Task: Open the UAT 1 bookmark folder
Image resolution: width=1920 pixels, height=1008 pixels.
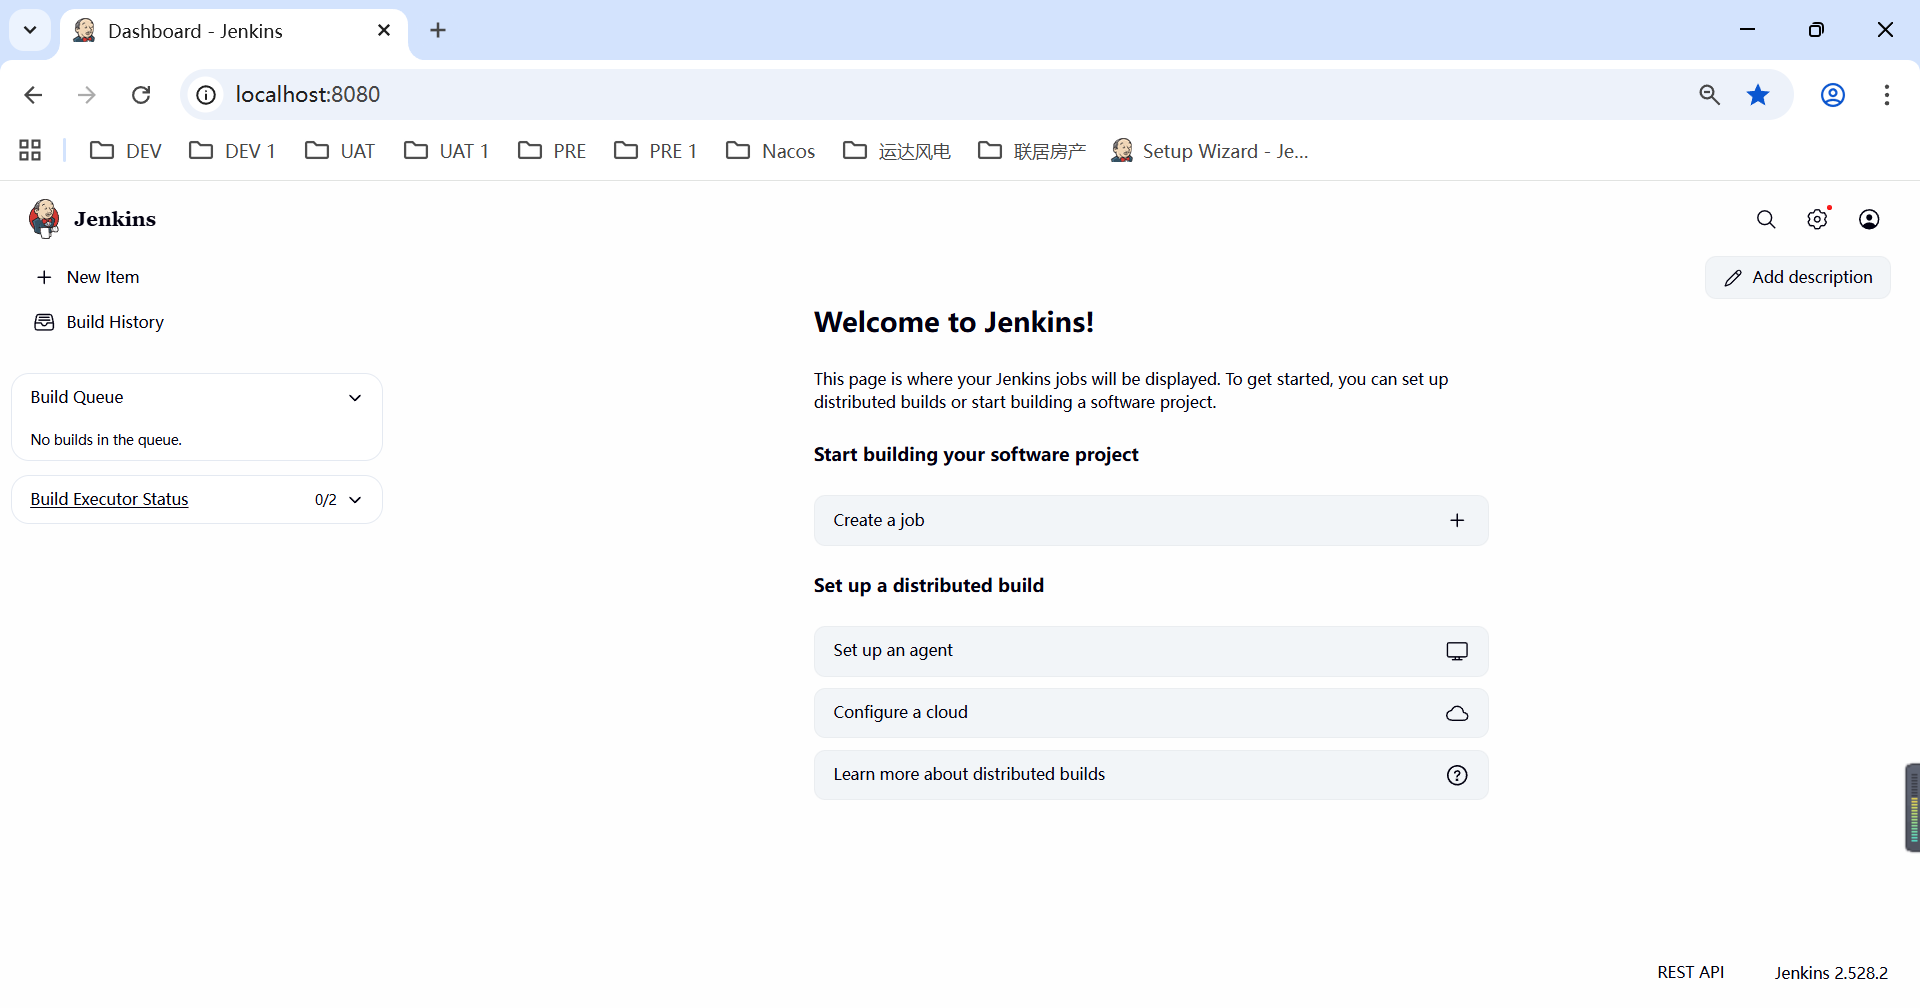Action: tap(447, 151)
